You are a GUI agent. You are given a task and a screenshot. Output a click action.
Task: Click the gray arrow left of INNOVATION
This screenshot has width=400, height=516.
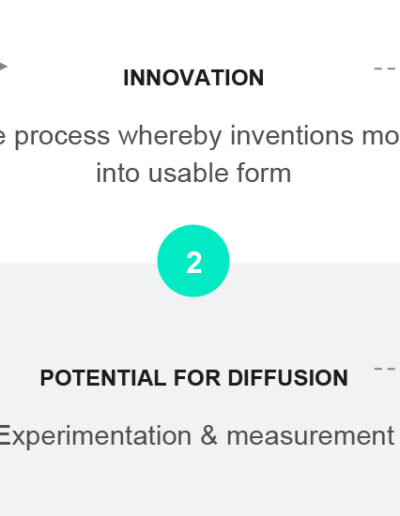[x=3, y=66]
